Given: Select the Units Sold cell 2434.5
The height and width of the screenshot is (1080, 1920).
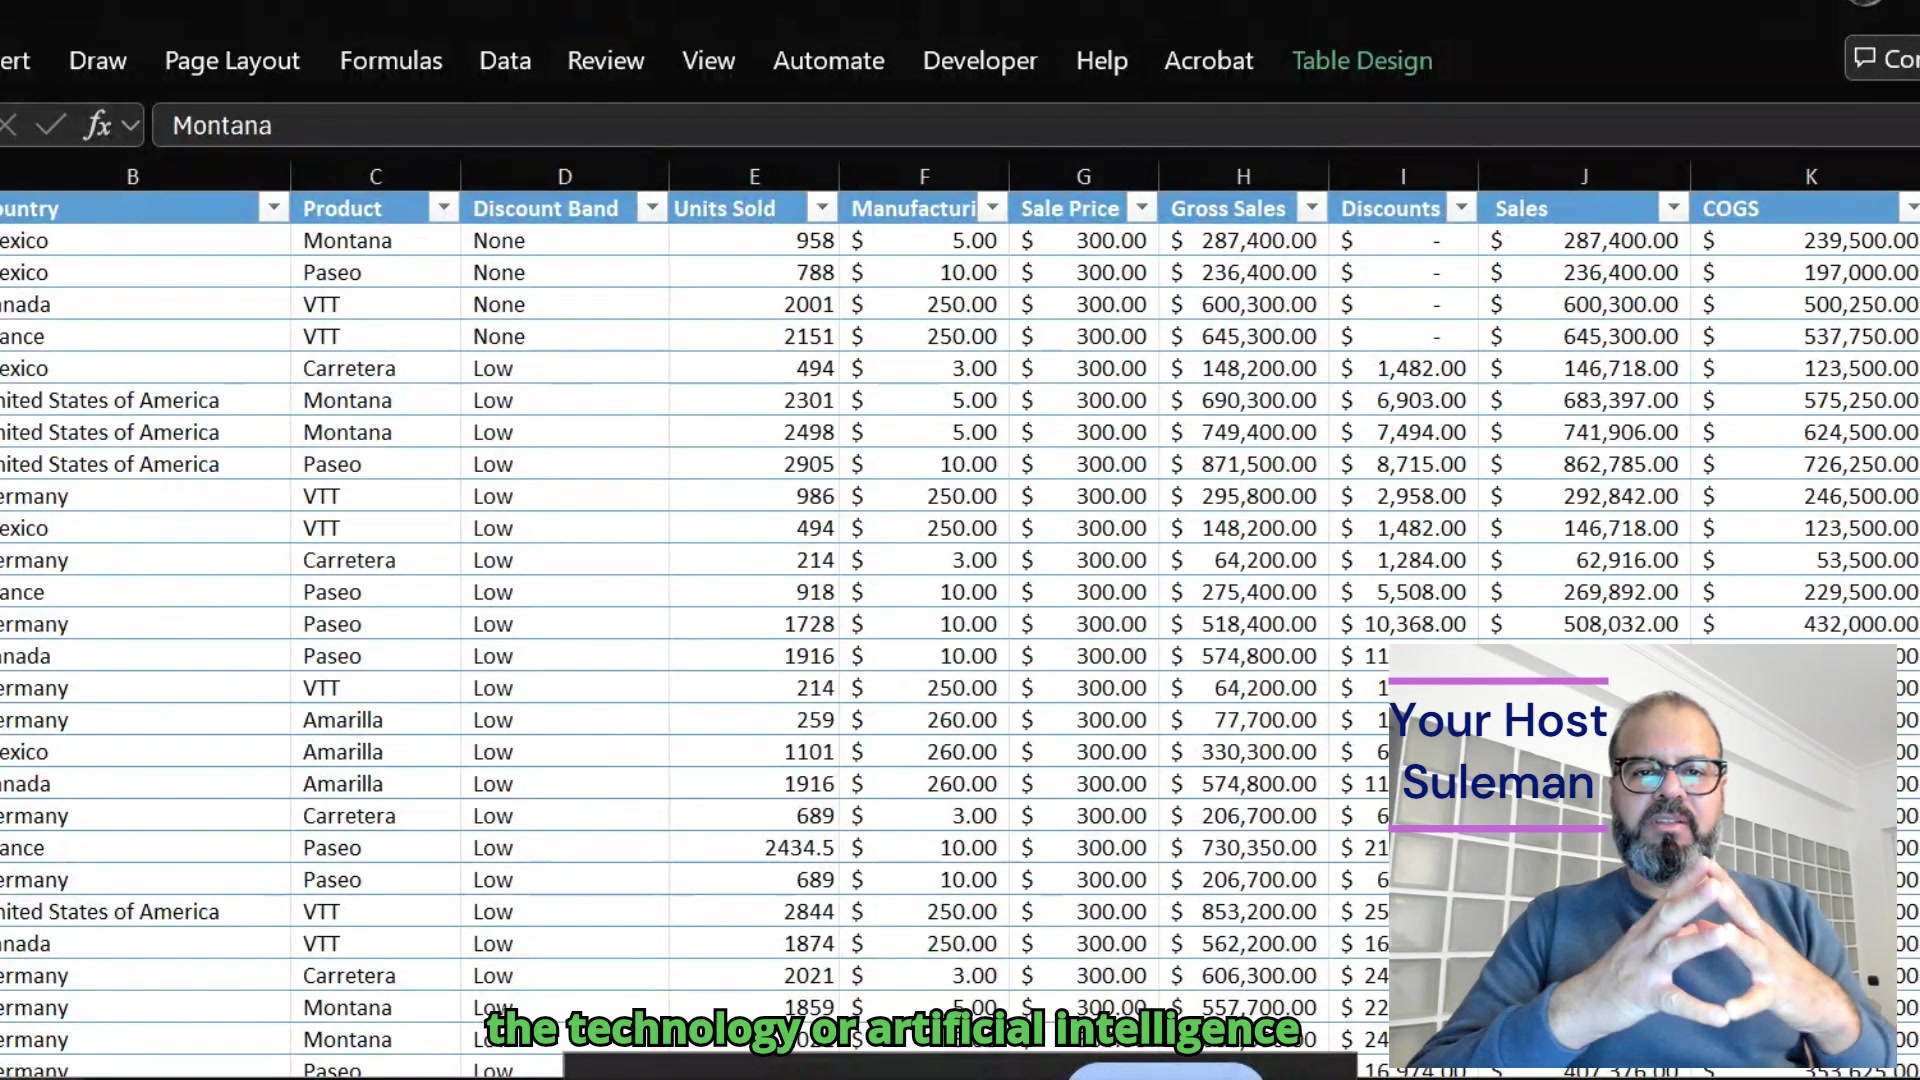Looking at the screenshot, I should point(755,848).
